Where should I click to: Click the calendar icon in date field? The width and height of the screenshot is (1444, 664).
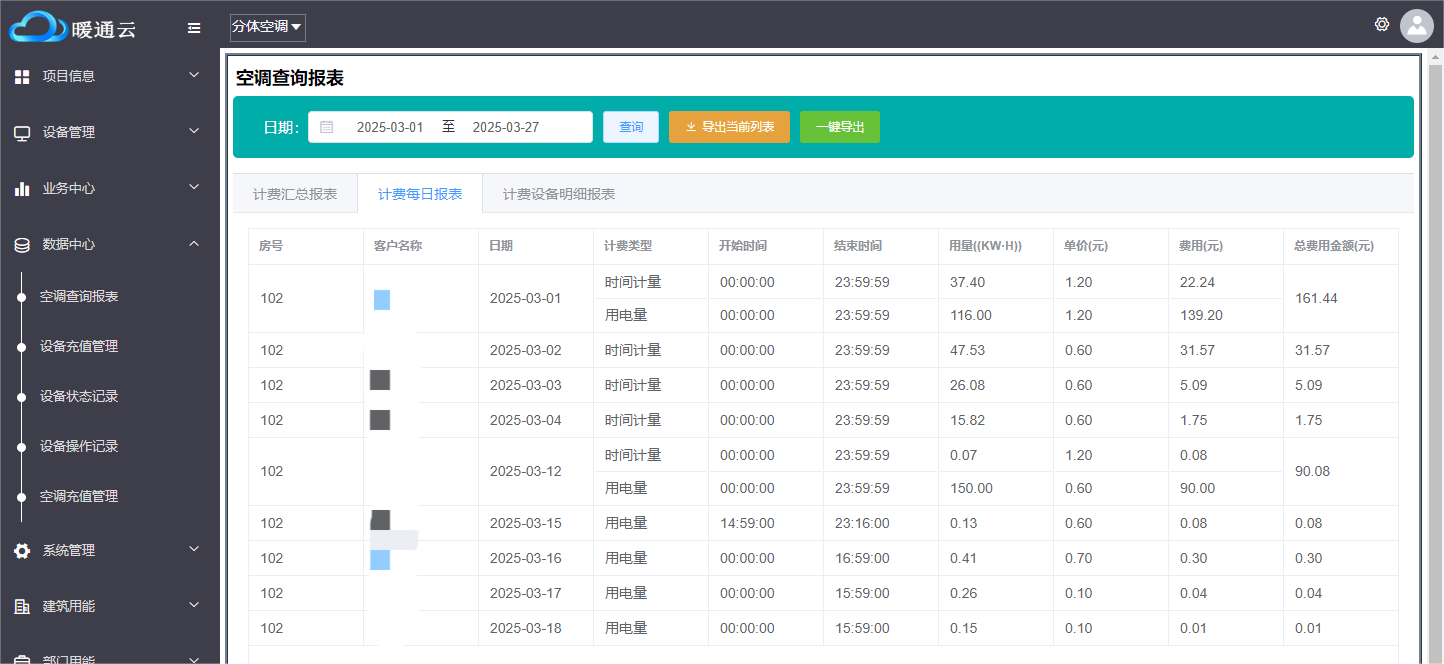[x=327, y=127]
